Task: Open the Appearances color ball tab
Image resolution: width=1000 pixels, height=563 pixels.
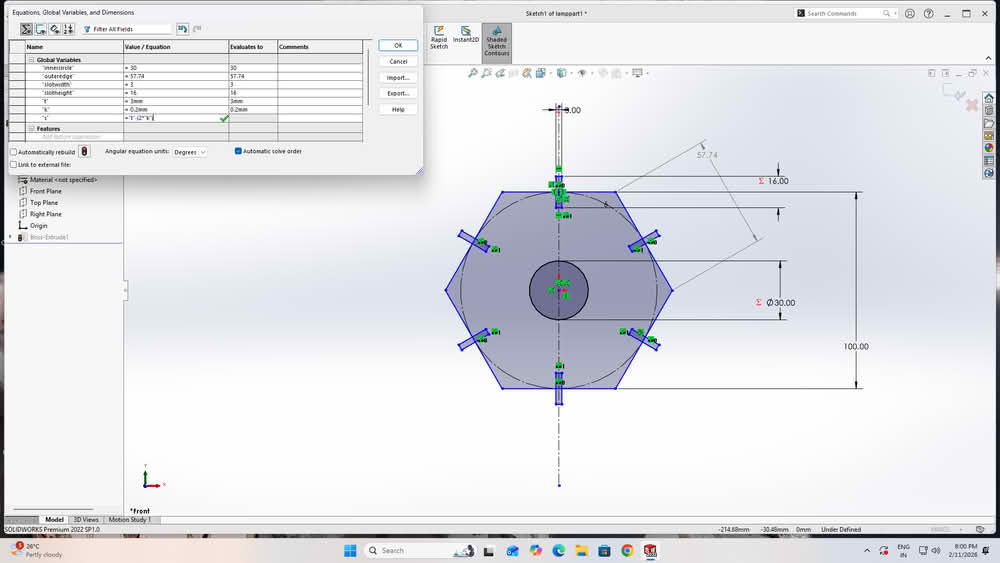Action: [989, 148]
